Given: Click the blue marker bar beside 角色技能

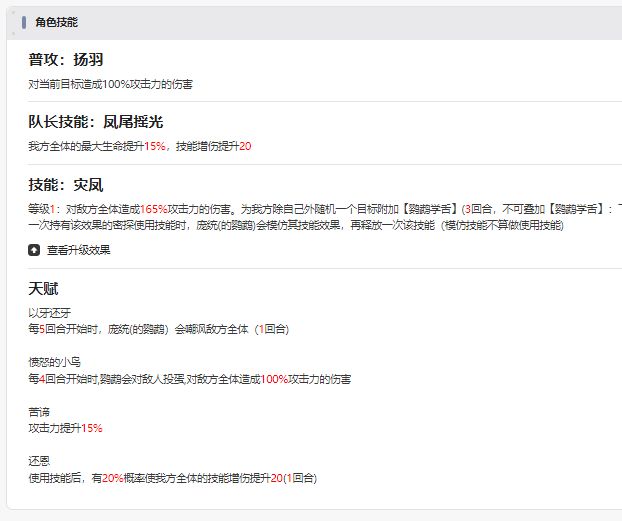Looking at the screenshot, I should pyautogui.click(x=24, y=22).
